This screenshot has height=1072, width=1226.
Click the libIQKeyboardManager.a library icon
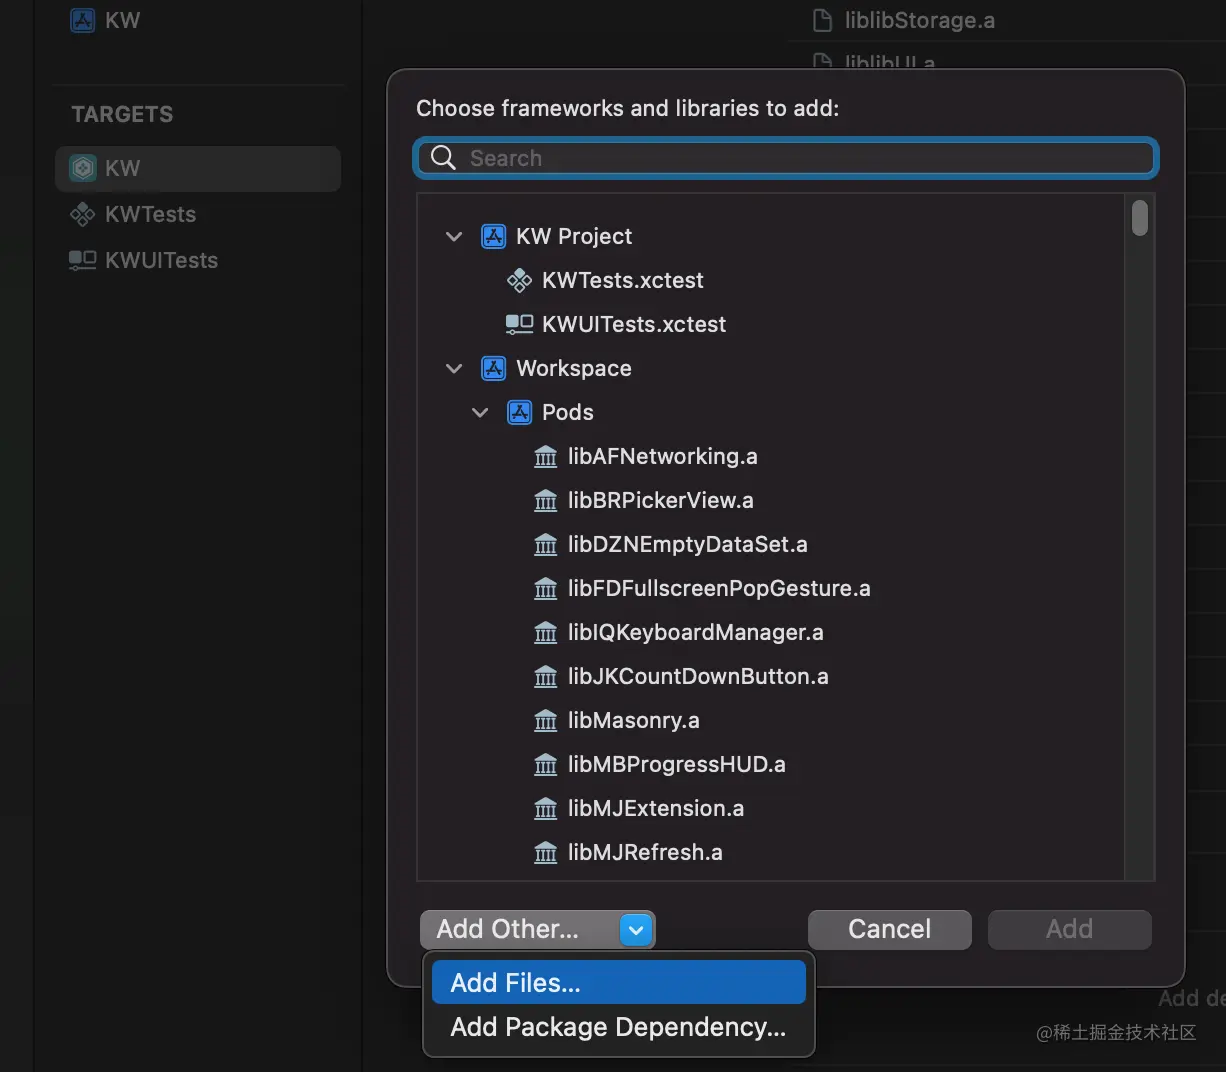click(546, 633)
